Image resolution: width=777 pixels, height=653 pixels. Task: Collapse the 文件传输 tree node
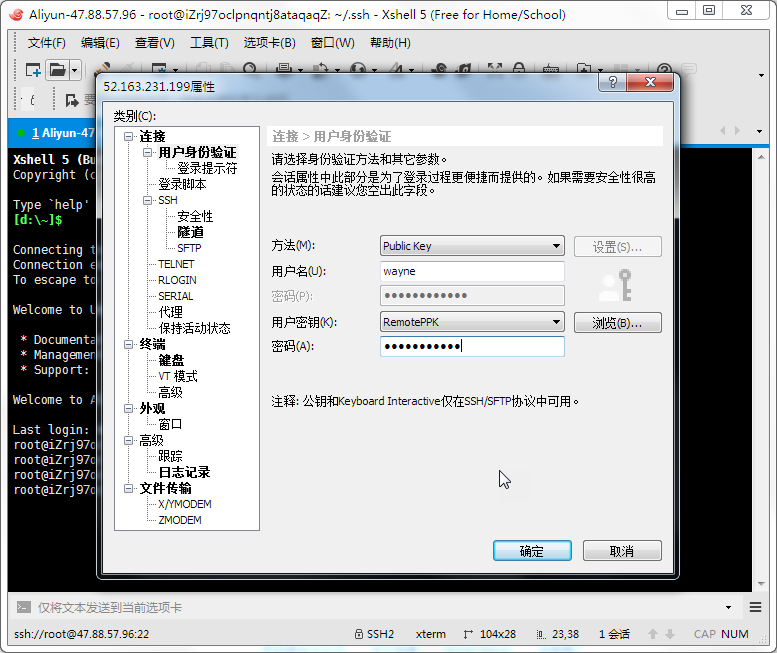pos(129,488)
